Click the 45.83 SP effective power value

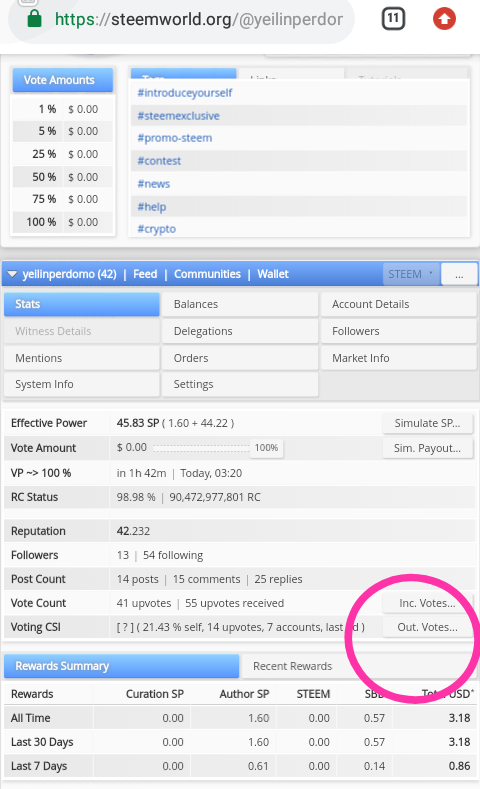point(138,423)
